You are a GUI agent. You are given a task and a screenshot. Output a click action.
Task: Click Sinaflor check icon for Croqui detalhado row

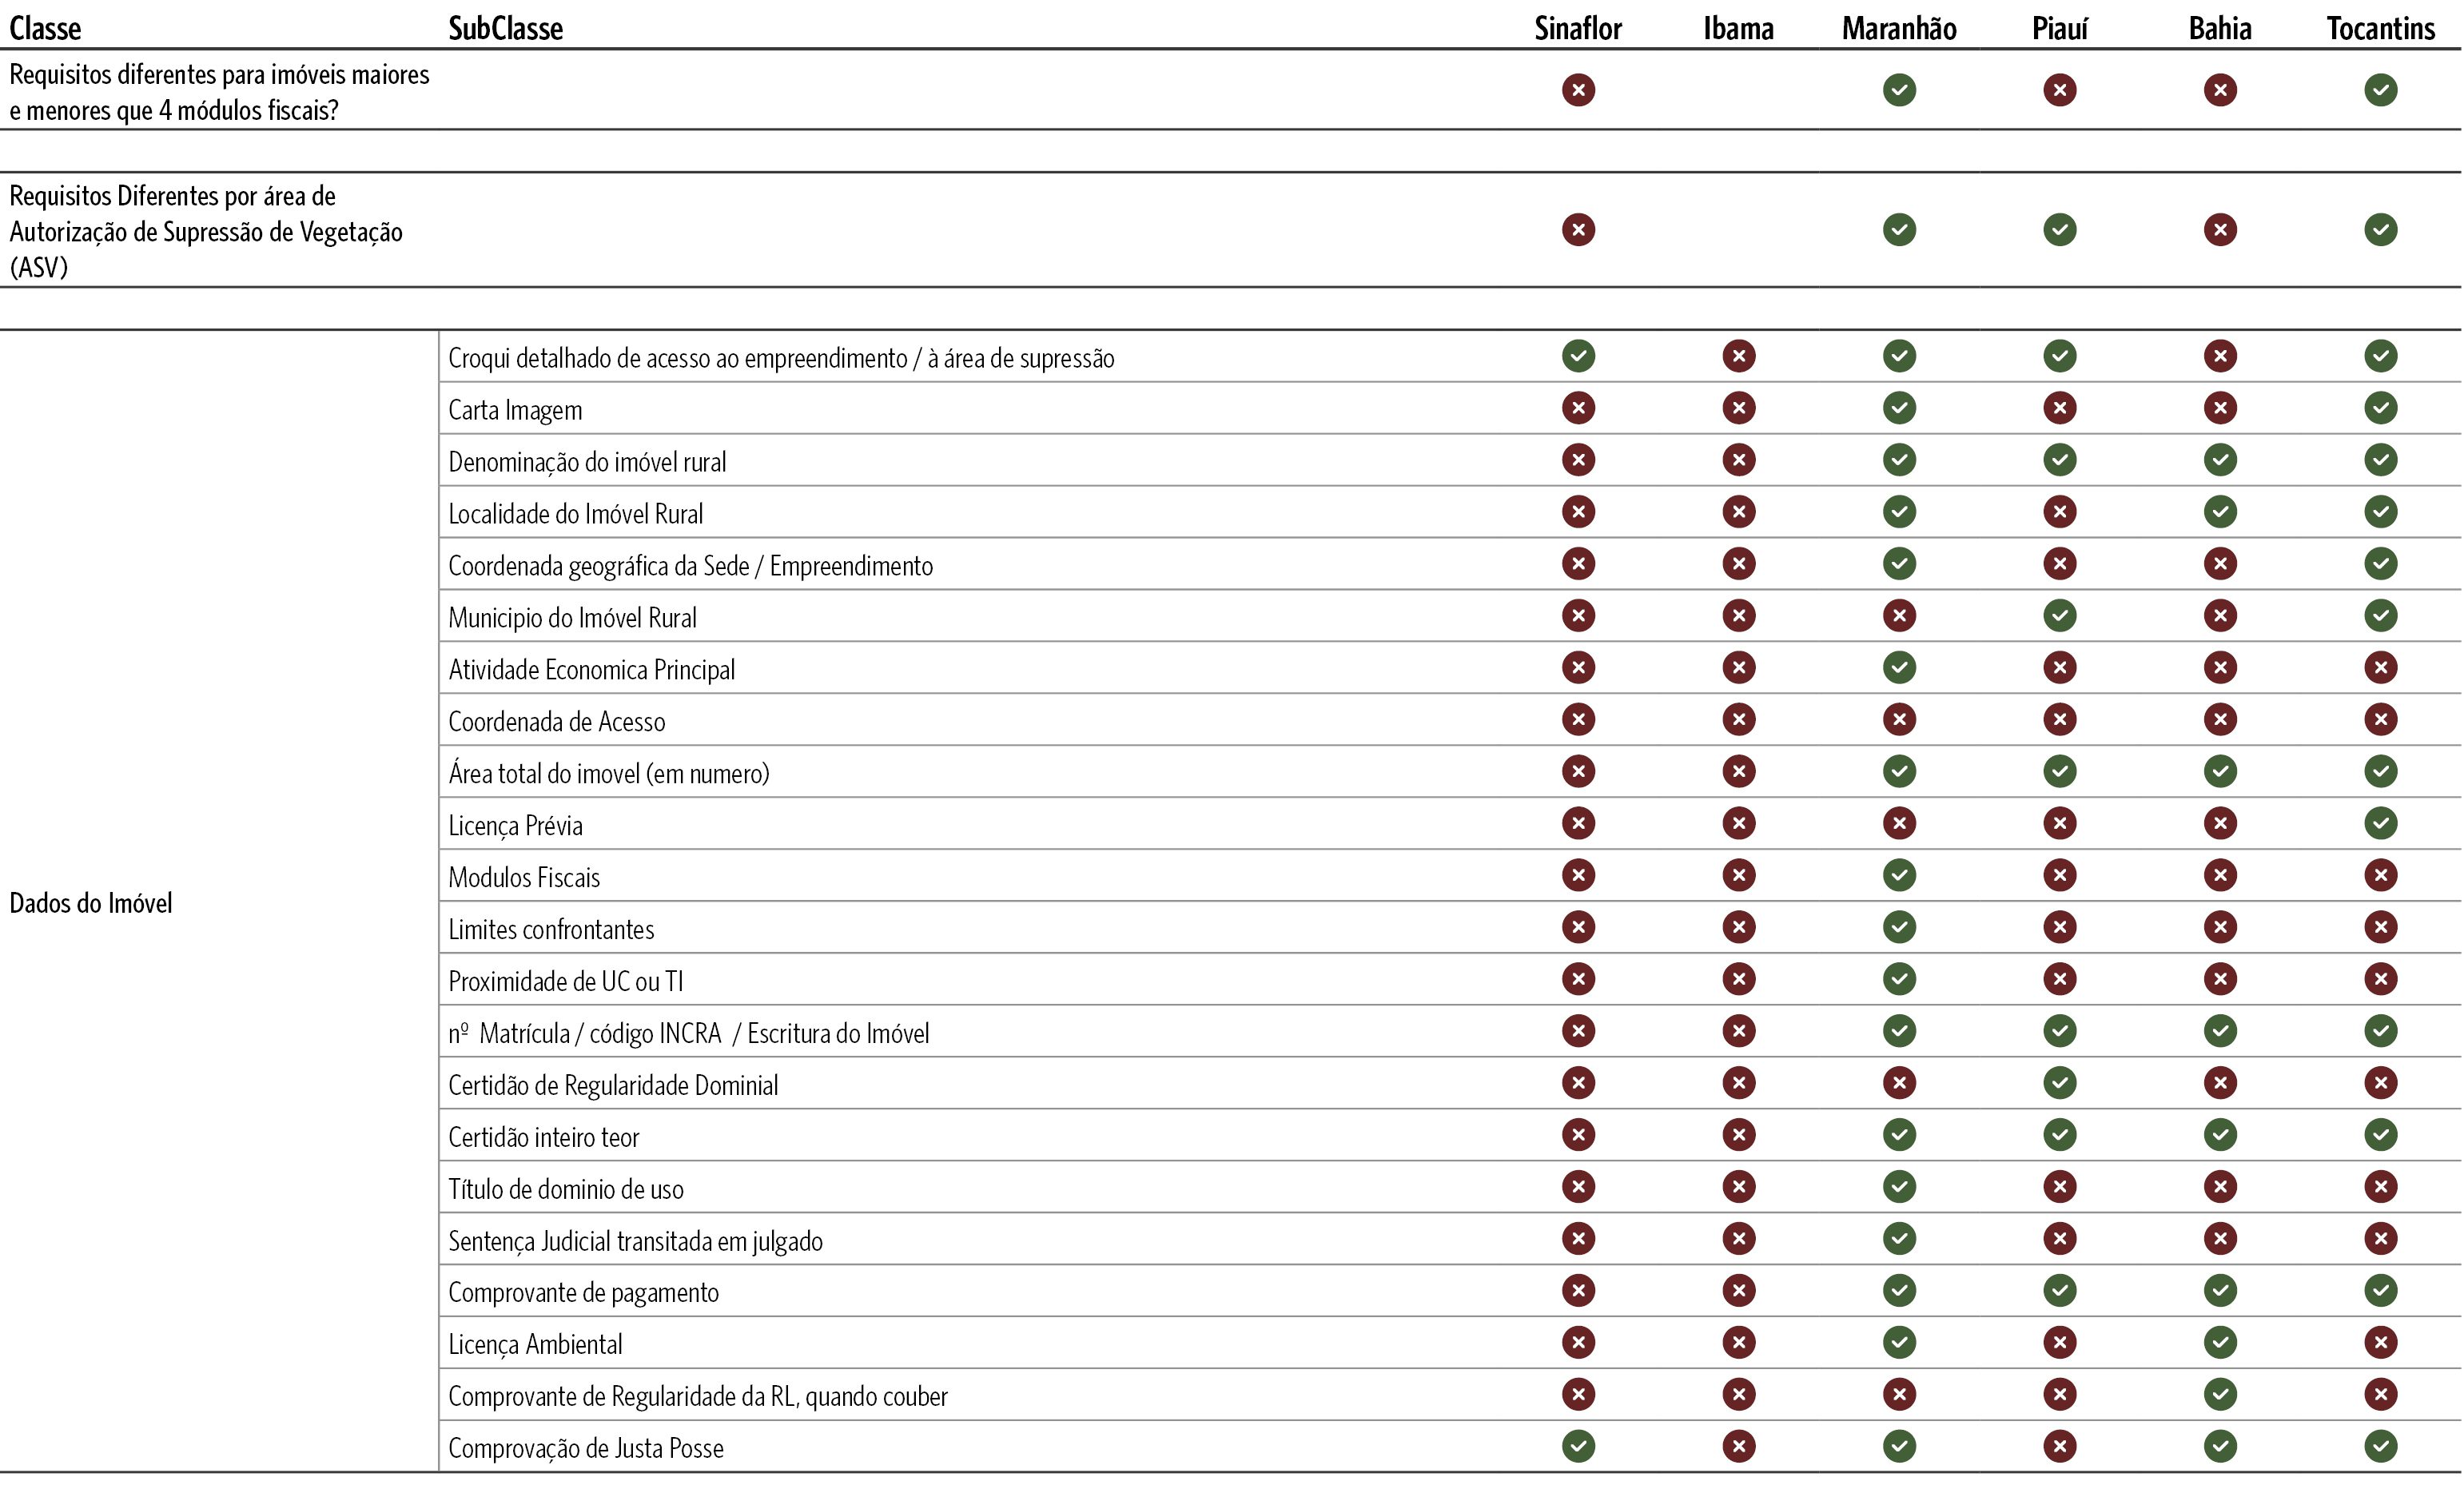tap(1578, 356)
